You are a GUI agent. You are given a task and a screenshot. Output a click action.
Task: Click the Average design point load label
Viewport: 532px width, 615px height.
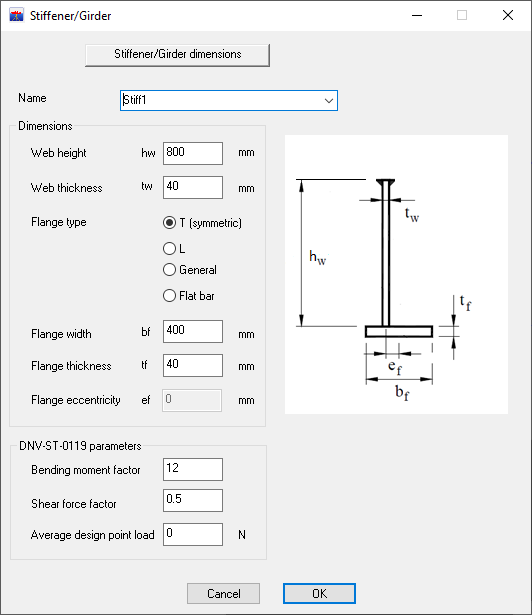coord(93,535)
